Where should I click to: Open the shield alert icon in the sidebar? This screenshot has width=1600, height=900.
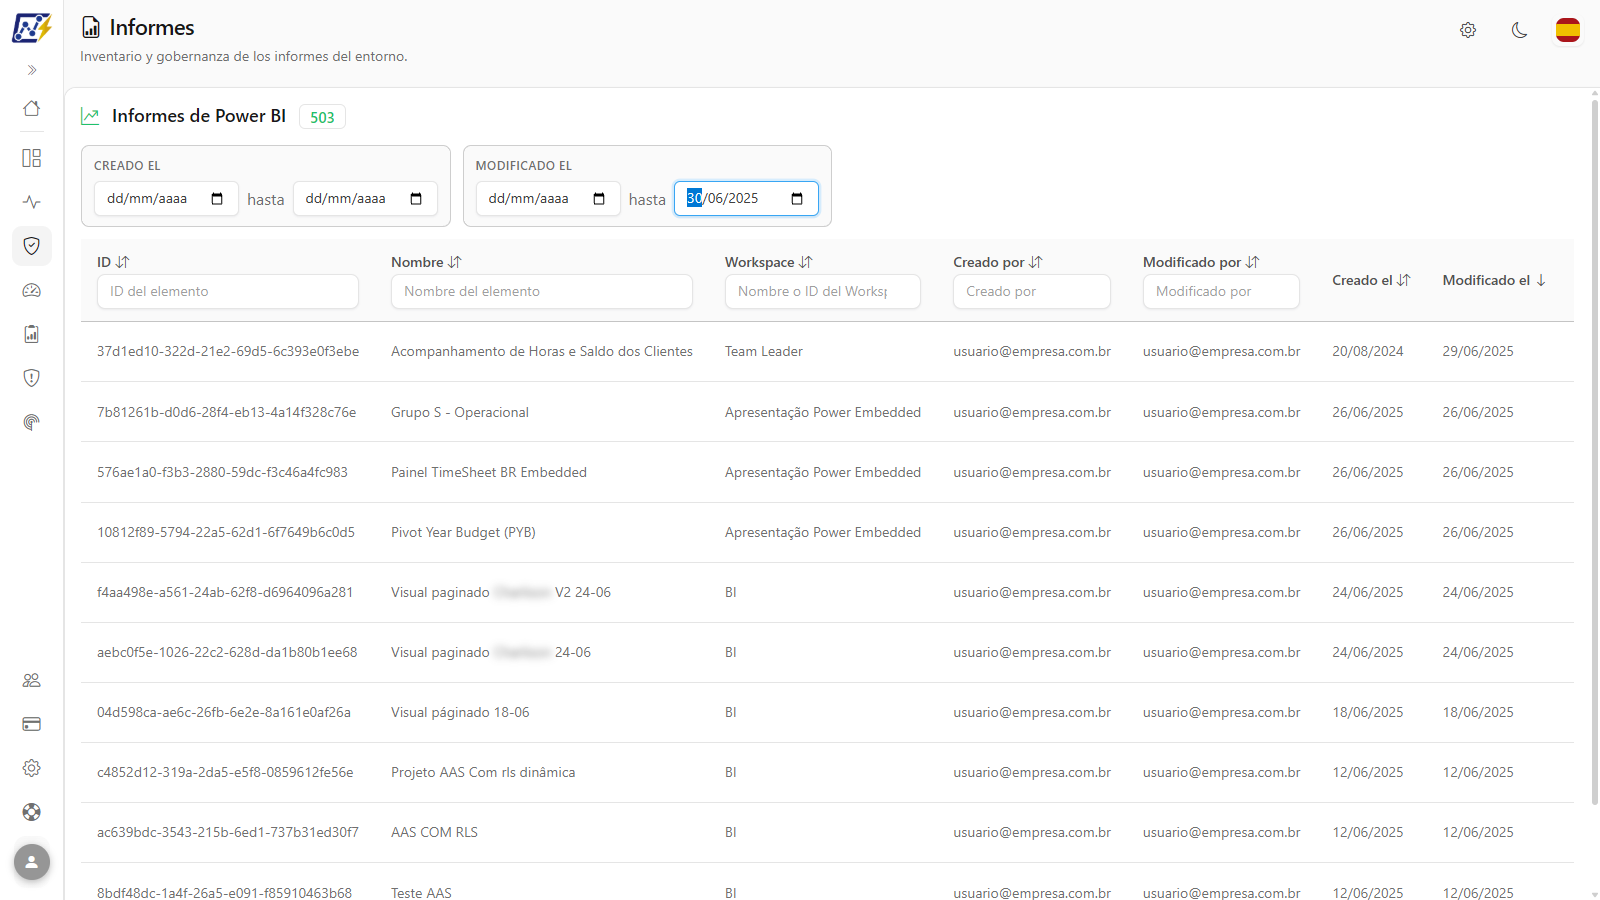32,378
